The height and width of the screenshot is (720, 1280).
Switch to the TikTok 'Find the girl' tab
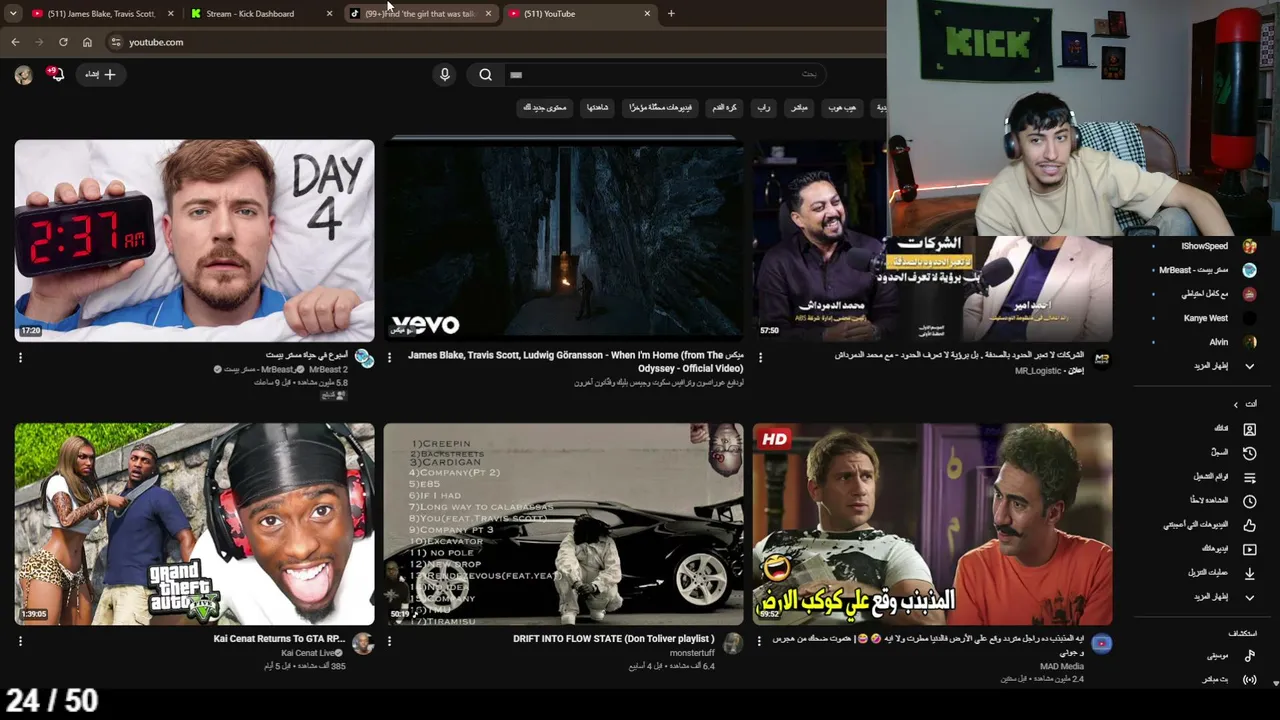[x=421, y=14]
